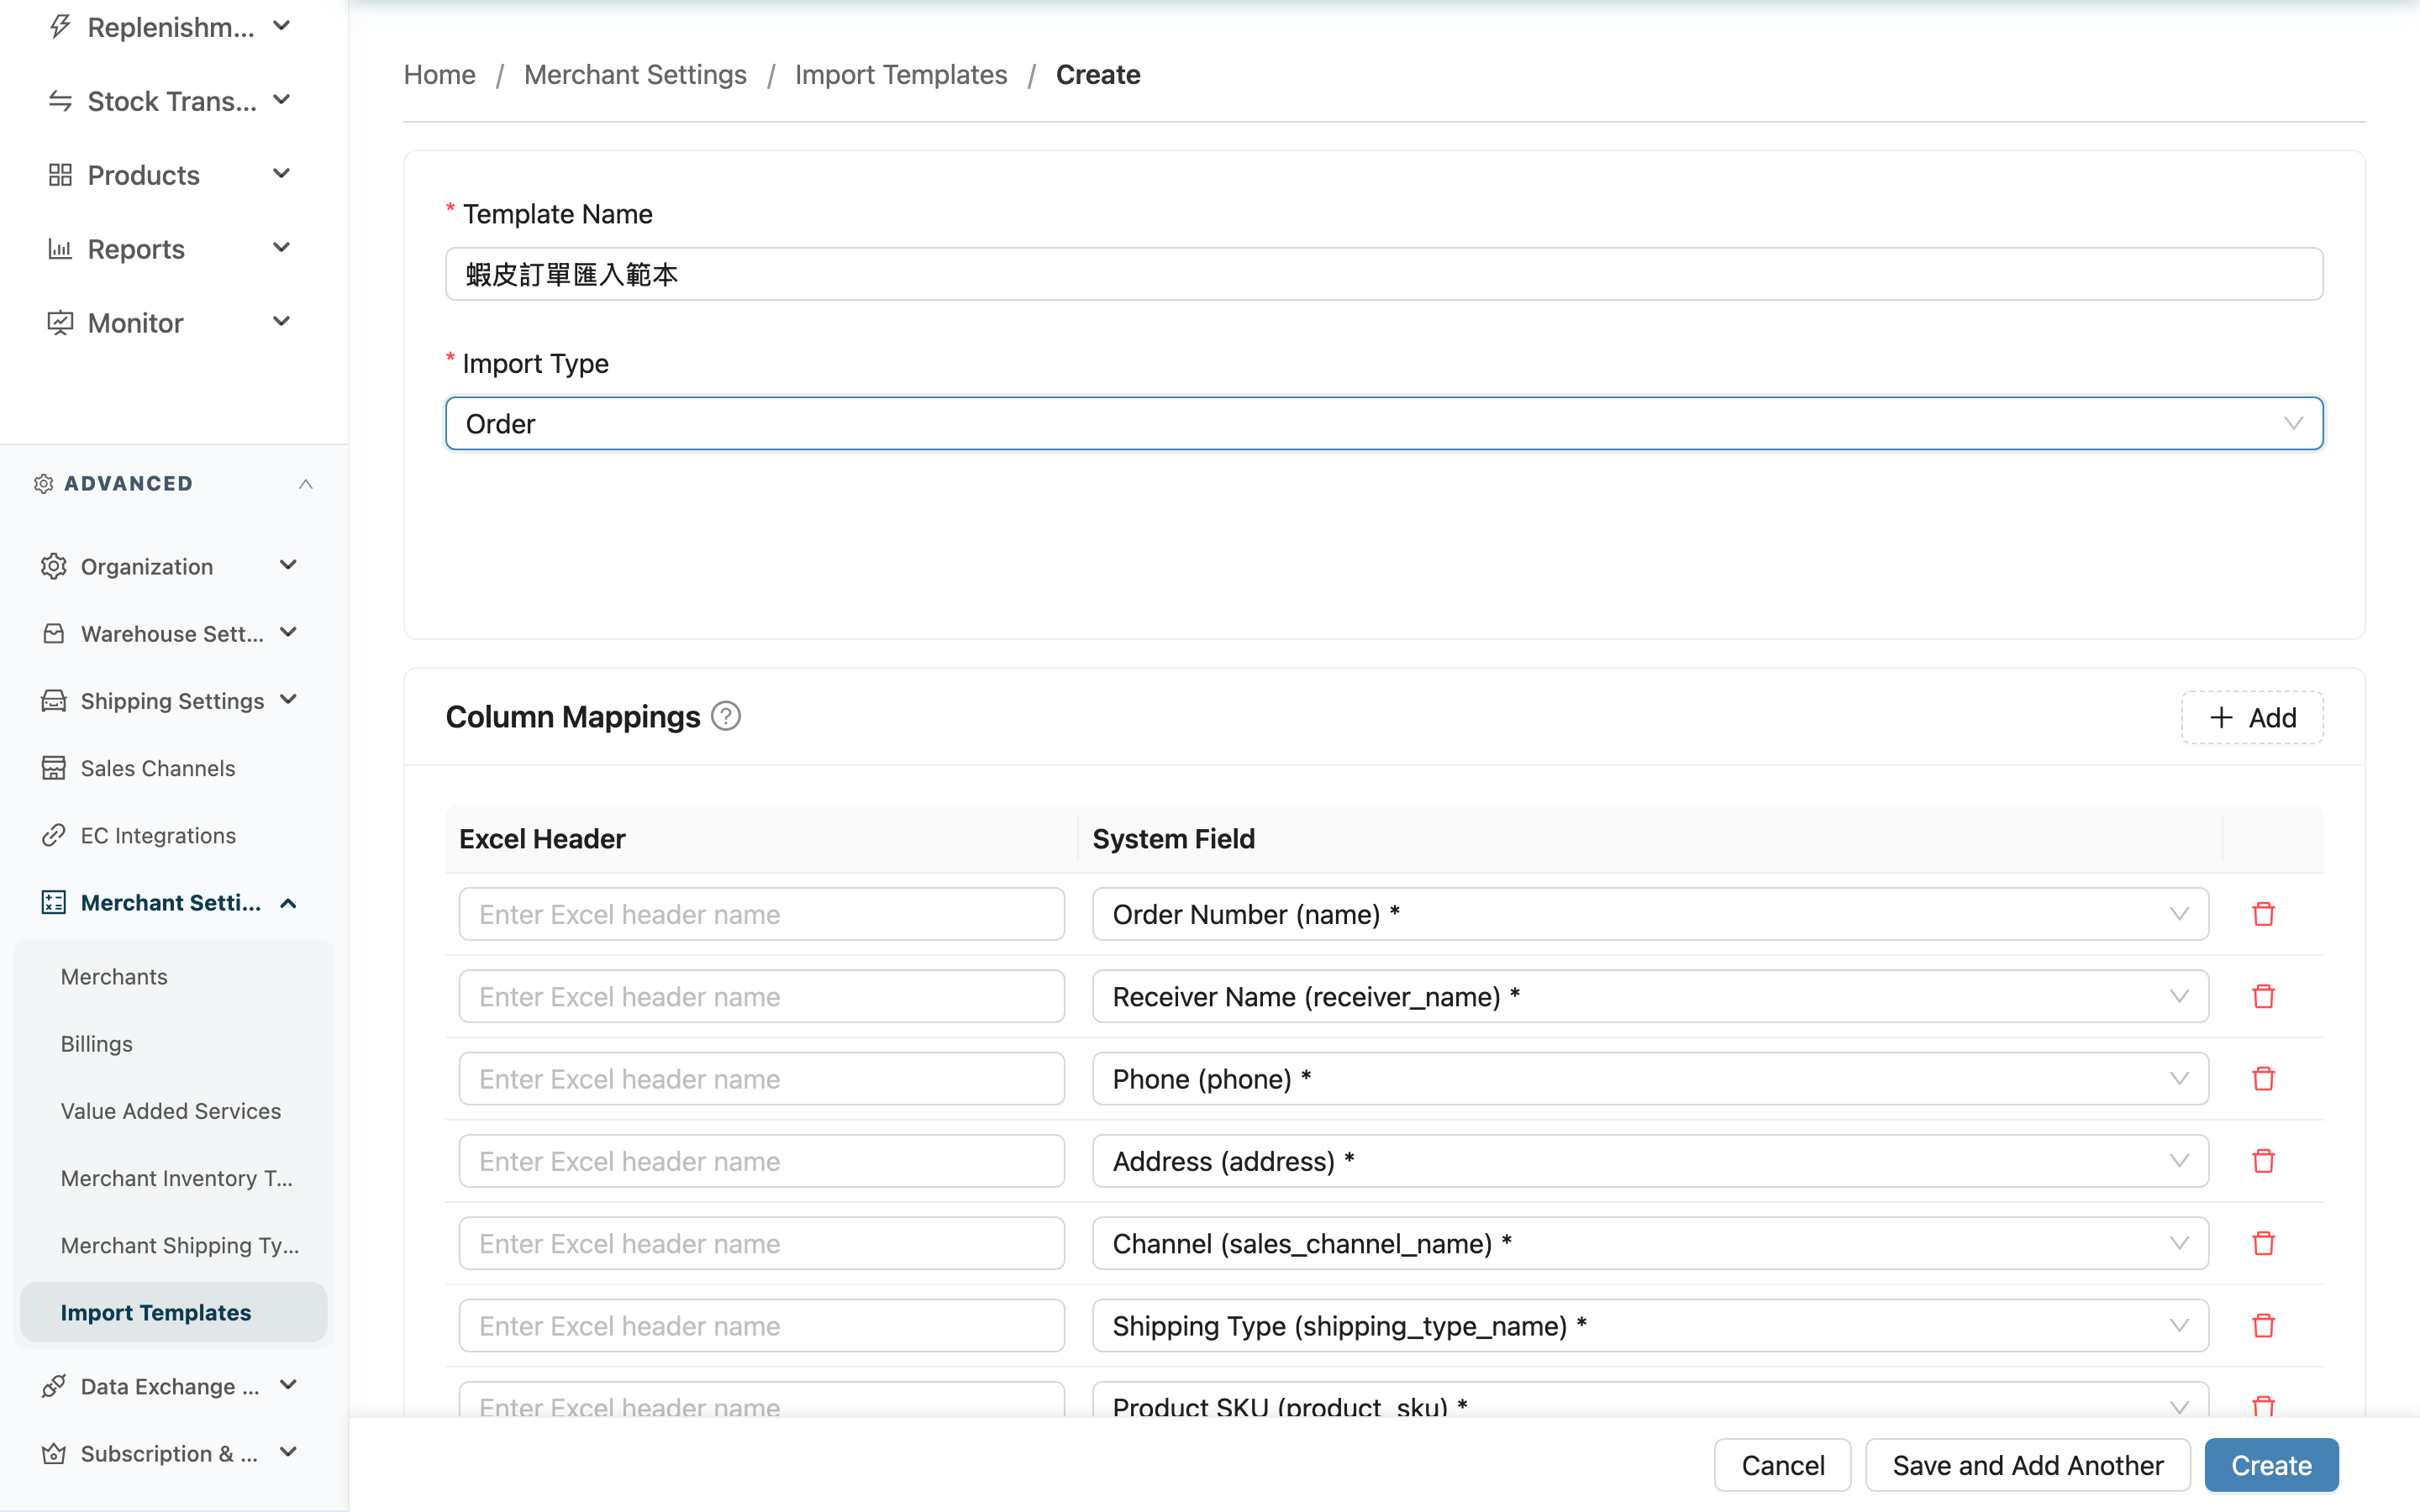Click the Data Exchange plug icon
This screenshot has width=2420, height=1512.
[53, 1386]
